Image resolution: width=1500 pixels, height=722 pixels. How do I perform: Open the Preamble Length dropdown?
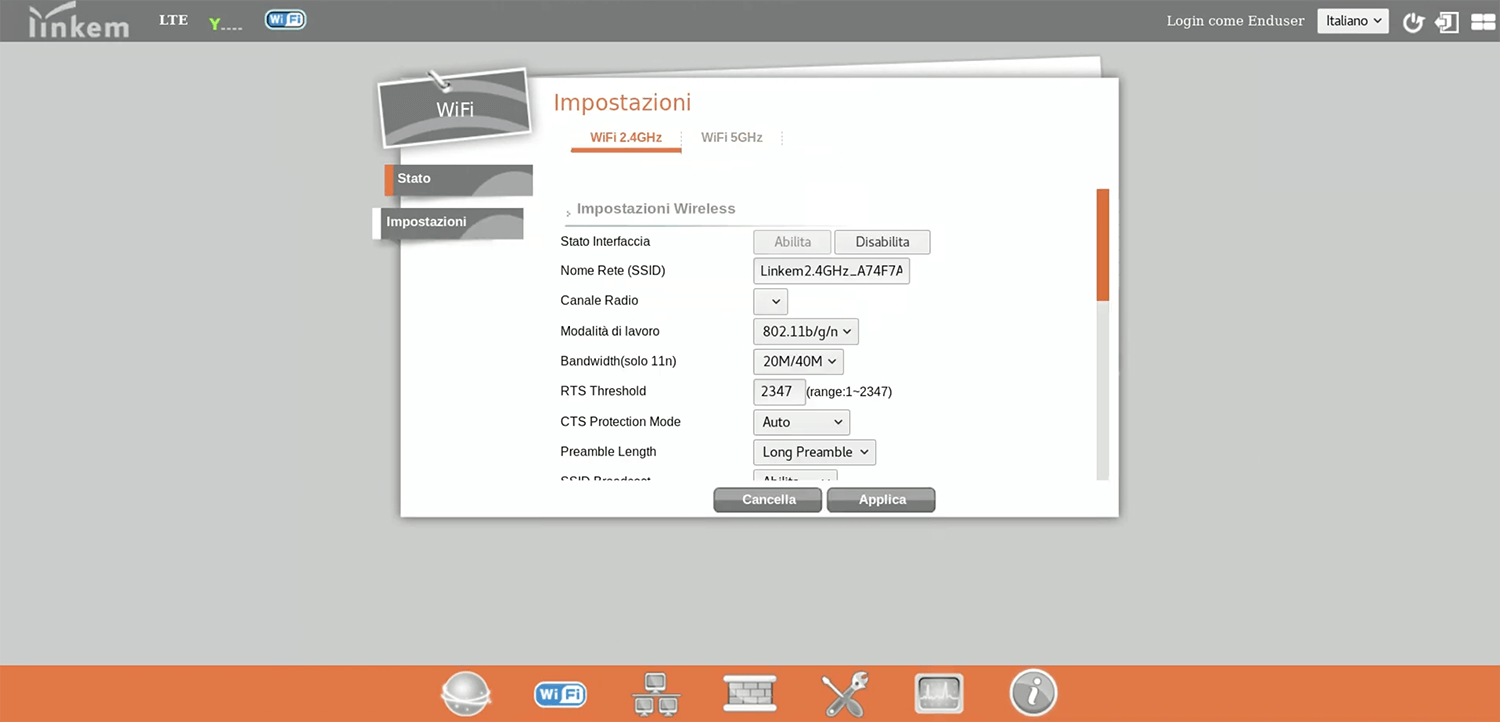point(814,452)
